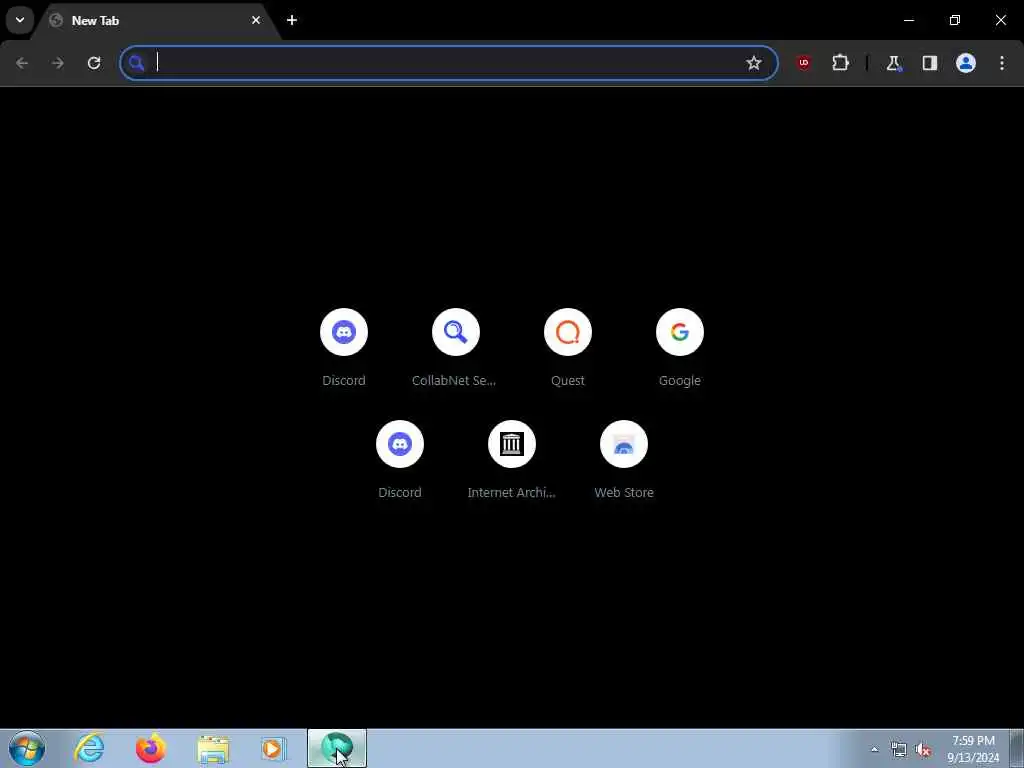This screenshot has width=1024, height=768.
Task: Open the Windows Start menu
Action: (x=27, y=748)
